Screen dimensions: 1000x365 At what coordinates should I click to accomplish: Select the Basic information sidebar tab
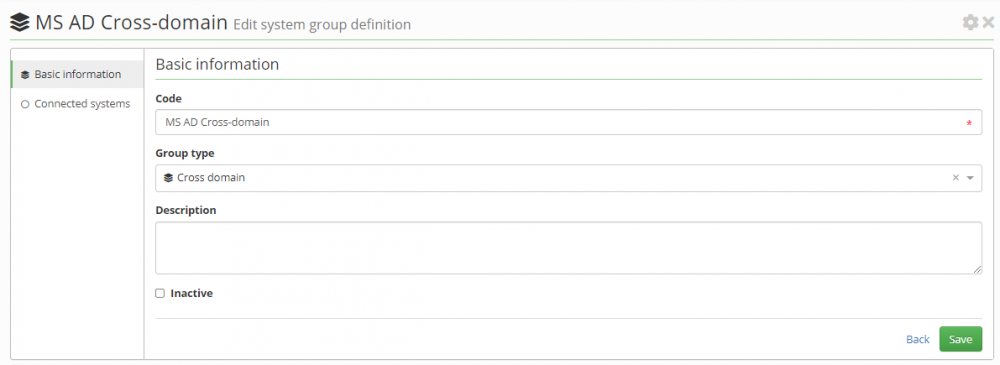[x=77, y=75]
